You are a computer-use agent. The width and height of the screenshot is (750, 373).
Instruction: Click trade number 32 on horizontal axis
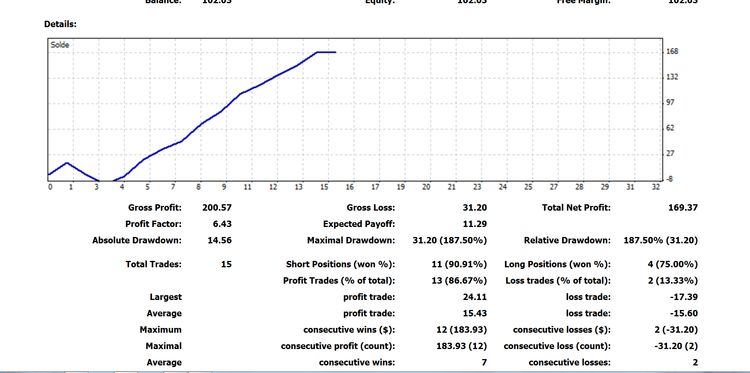[656, 187]
